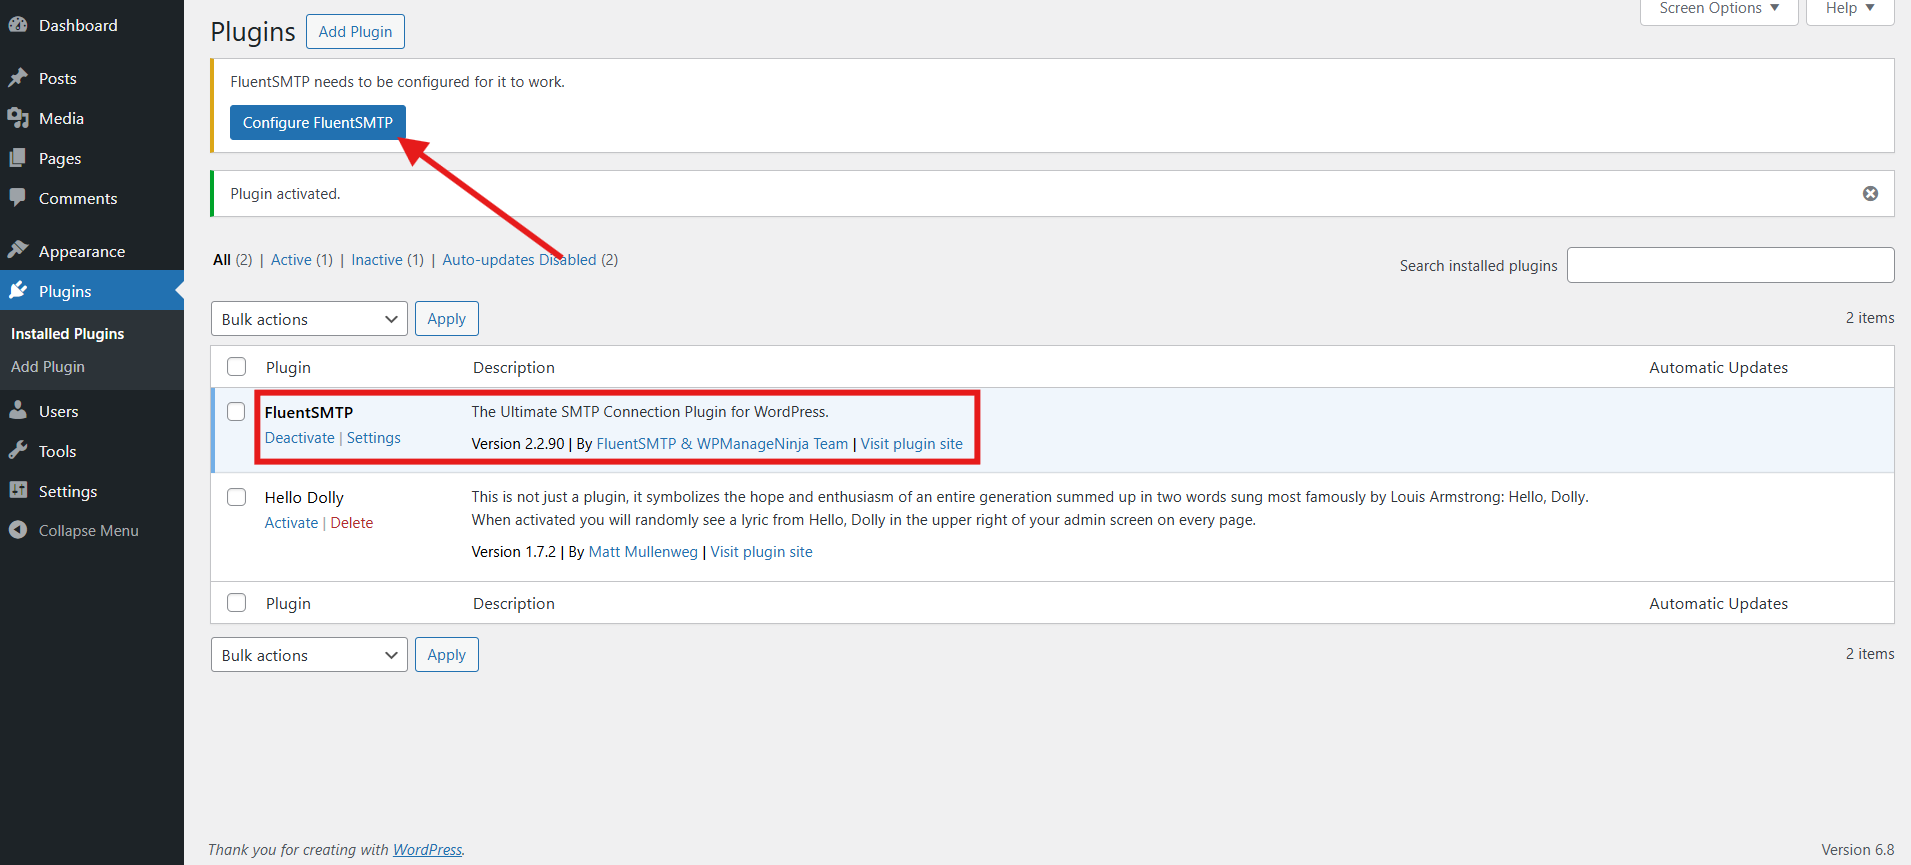
Task: Click the Collapse Menu arrow icon
Action: coord(18,530)
